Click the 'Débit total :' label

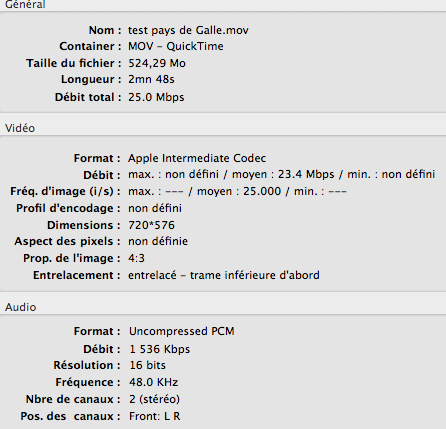[88, 97]
